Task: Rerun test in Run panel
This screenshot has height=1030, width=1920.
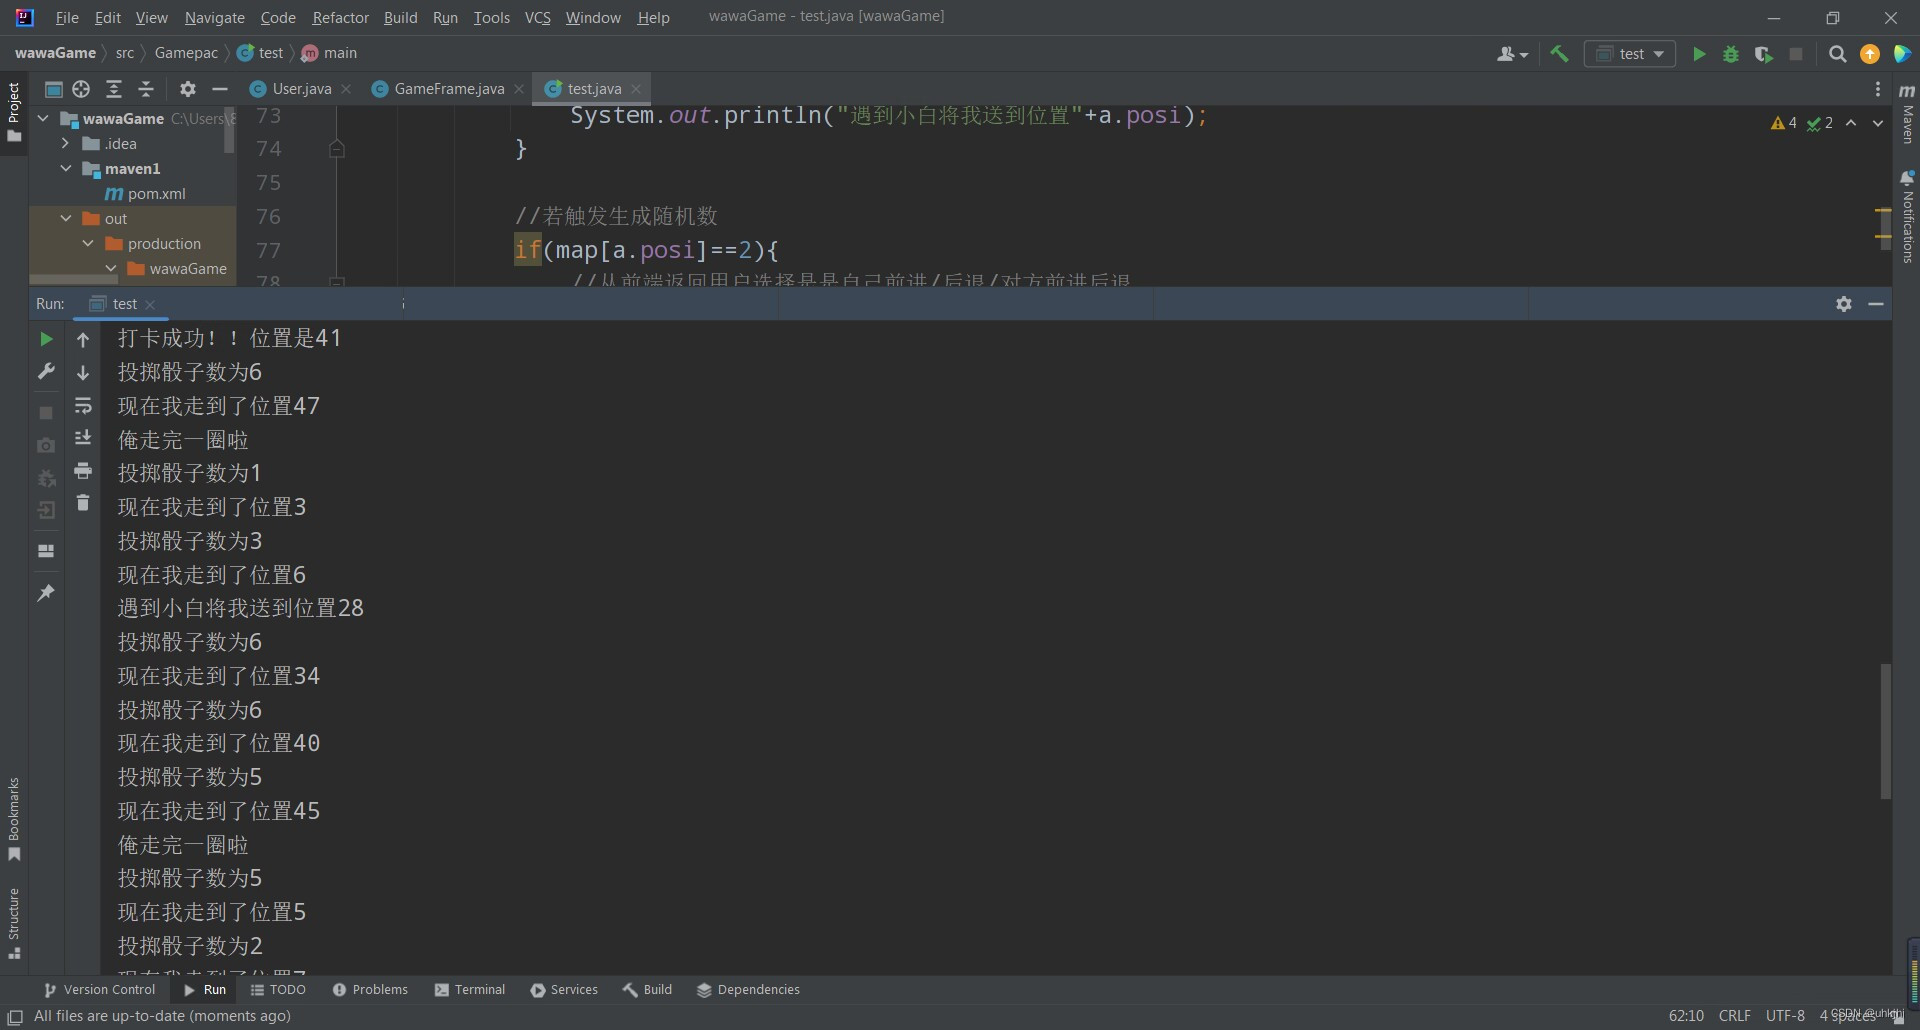Action: tap(46, 340)
